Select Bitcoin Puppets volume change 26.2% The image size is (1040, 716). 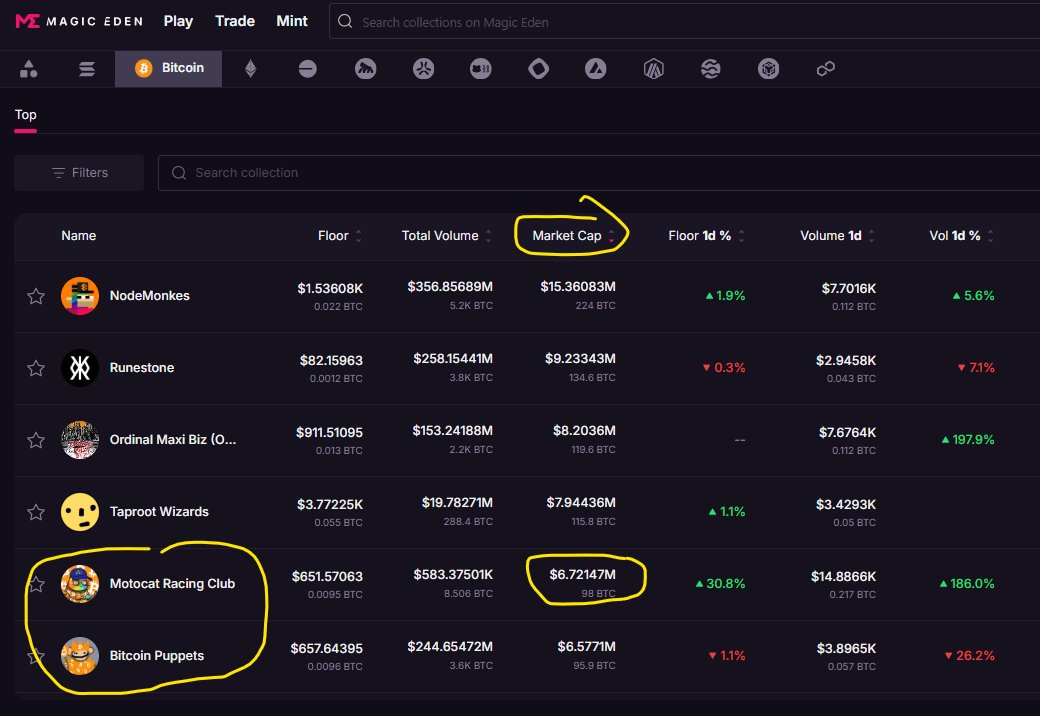970,656
